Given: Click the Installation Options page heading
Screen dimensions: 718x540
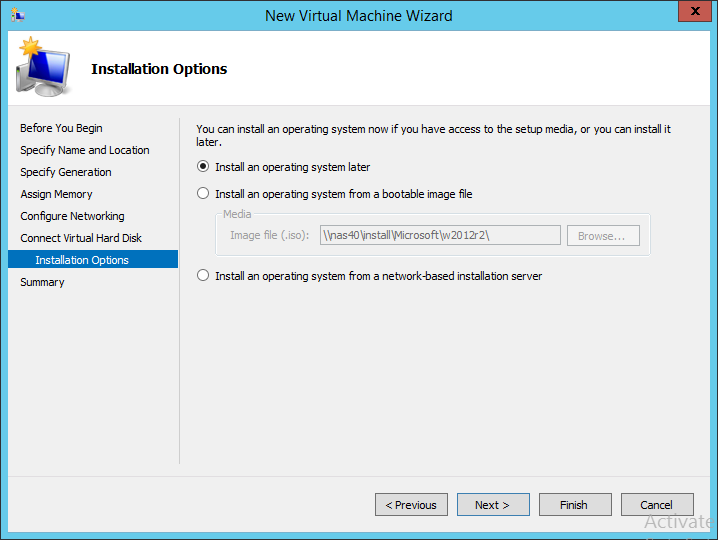Looking at the screenshot, I should click(159, 69).
